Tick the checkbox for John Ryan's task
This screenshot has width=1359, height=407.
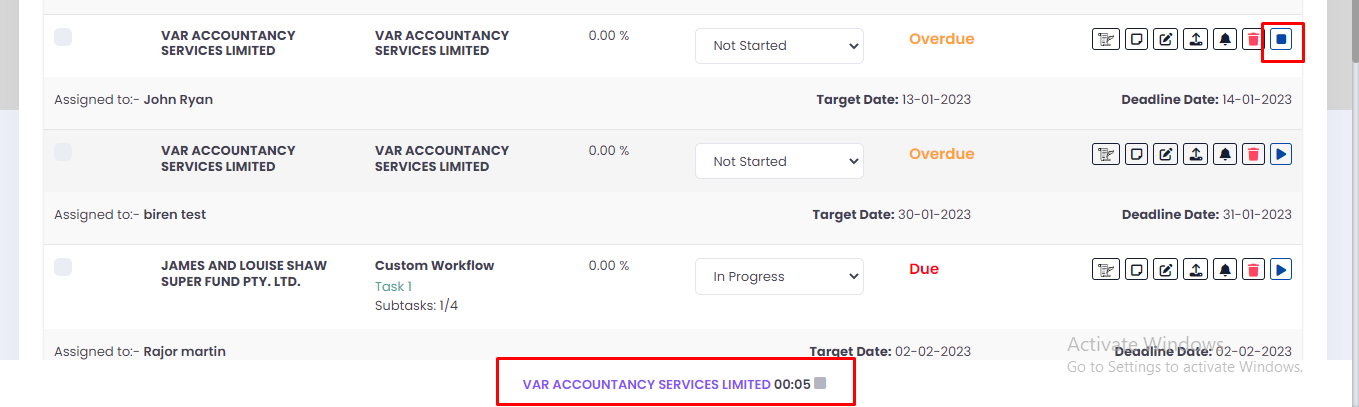click(x=63, y=37)
